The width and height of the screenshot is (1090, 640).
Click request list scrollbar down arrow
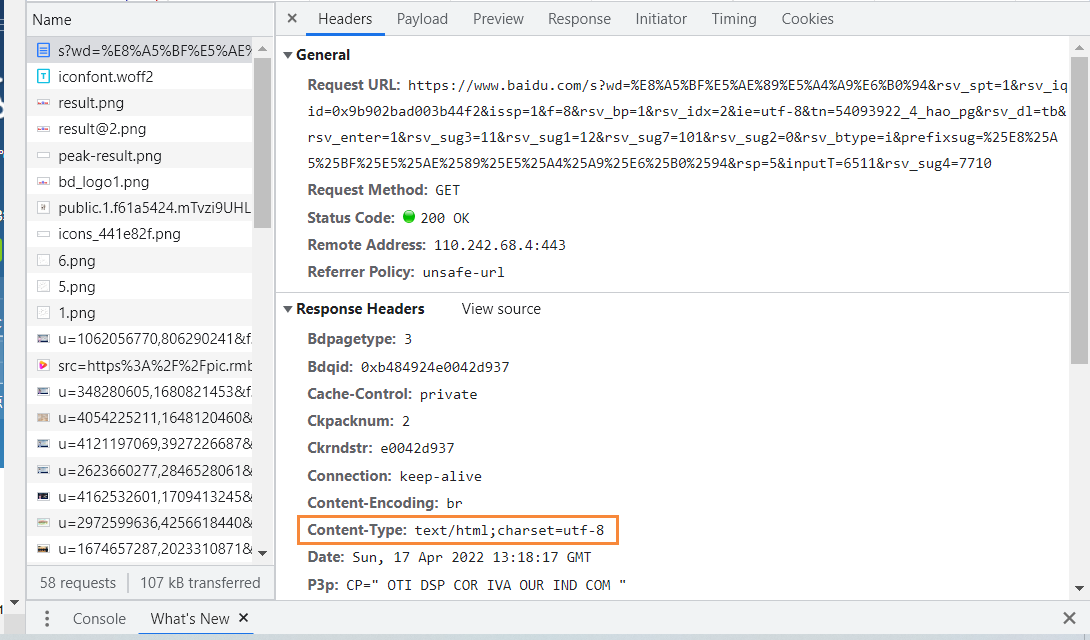click(262, 553)
